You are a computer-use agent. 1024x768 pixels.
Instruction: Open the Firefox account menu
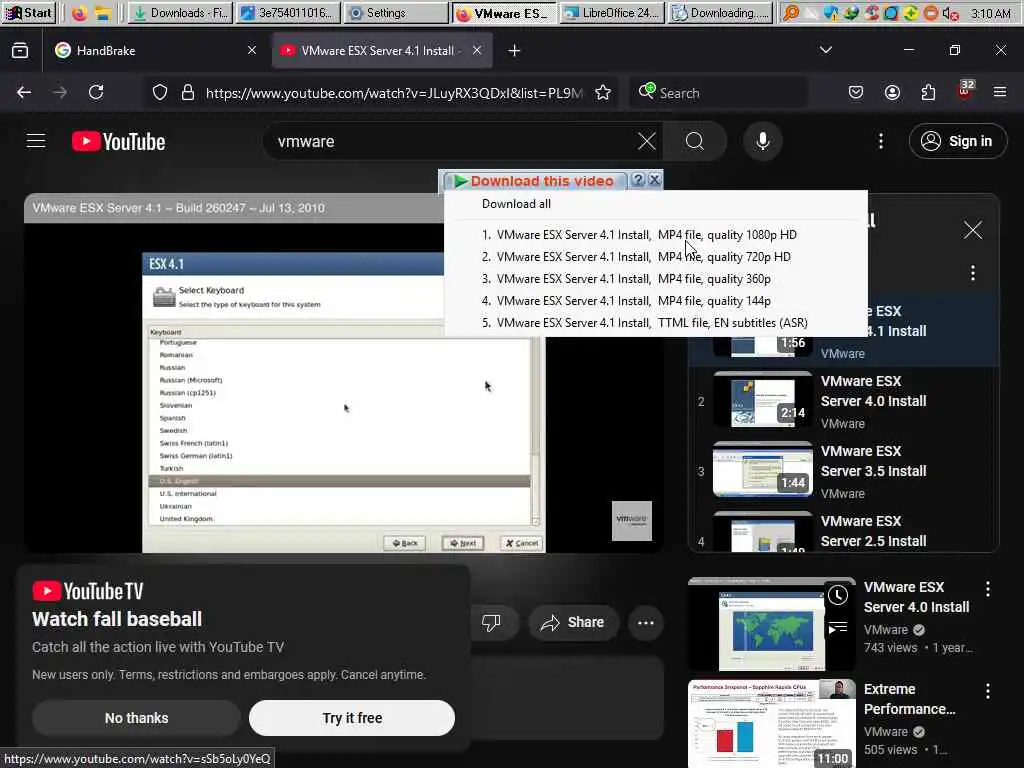(x=892, y=93)
